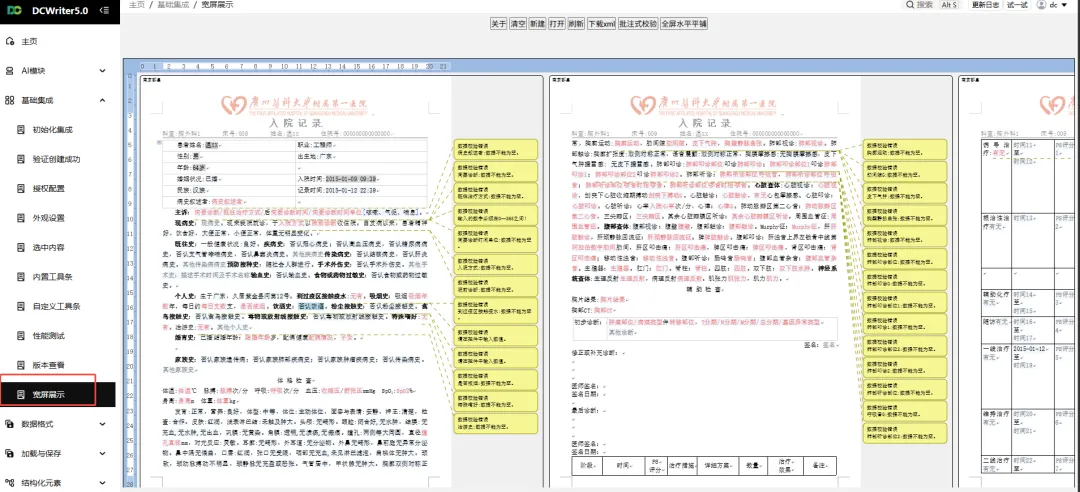Expand the AI模块 menu chevron

click(103, 71)
